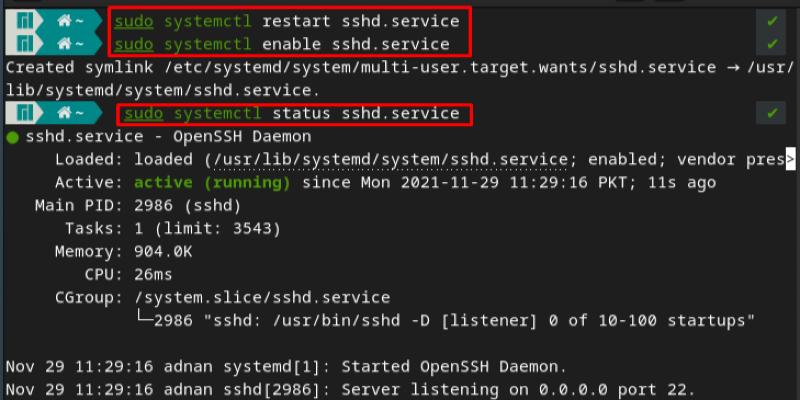
Task: Click the 'Started OpenSSH Daemon' log line
Action: 286,366
